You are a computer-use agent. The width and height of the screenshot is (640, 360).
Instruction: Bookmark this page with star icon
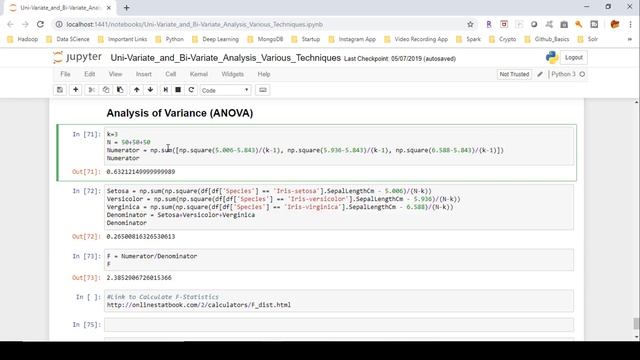click(x=470, y=24)
